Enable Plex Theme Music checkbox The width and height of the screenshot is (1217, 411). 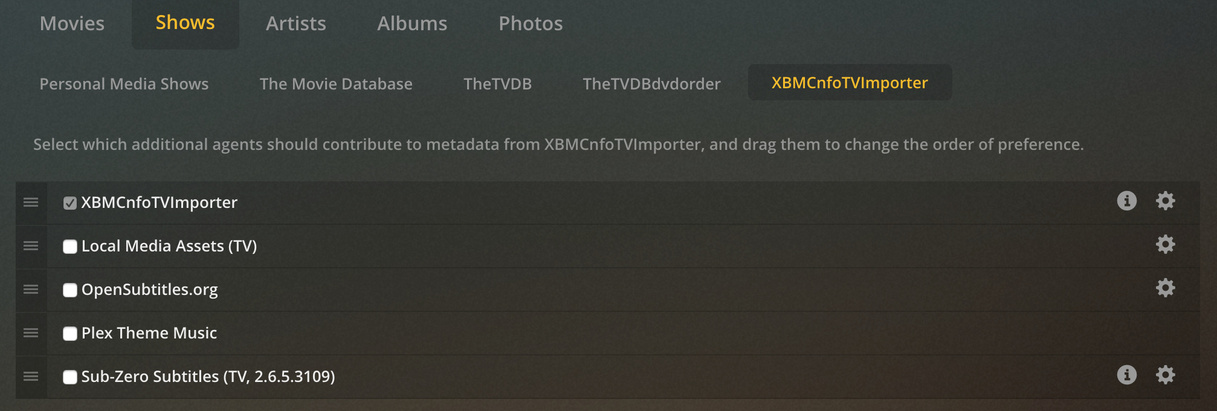click(x=70, y=334)
